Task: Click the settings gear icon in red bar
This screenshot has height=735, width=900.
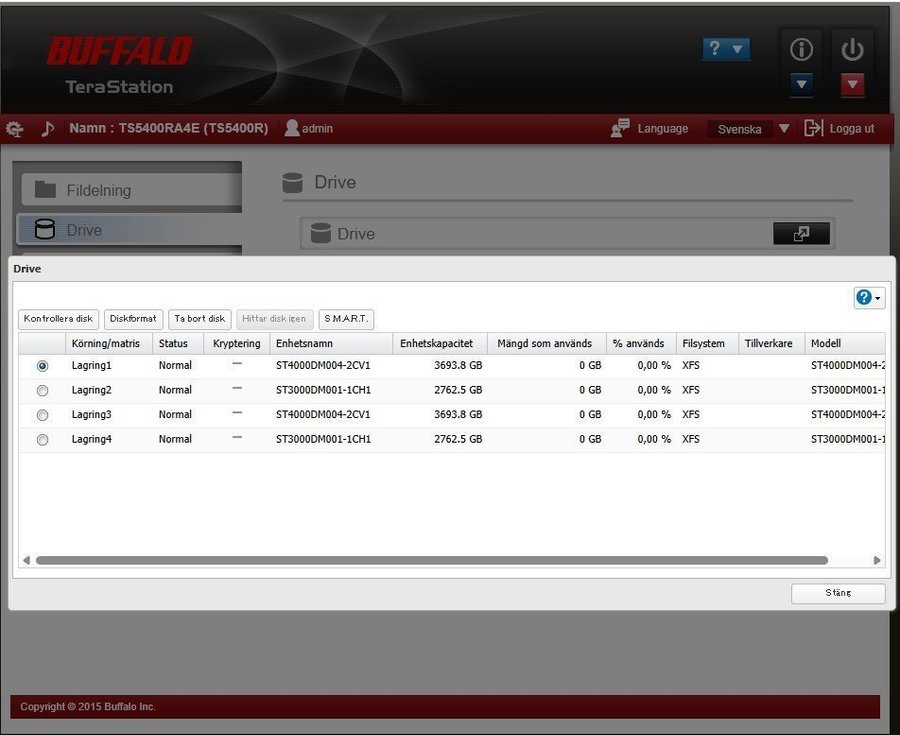Action: click(15, 129)
